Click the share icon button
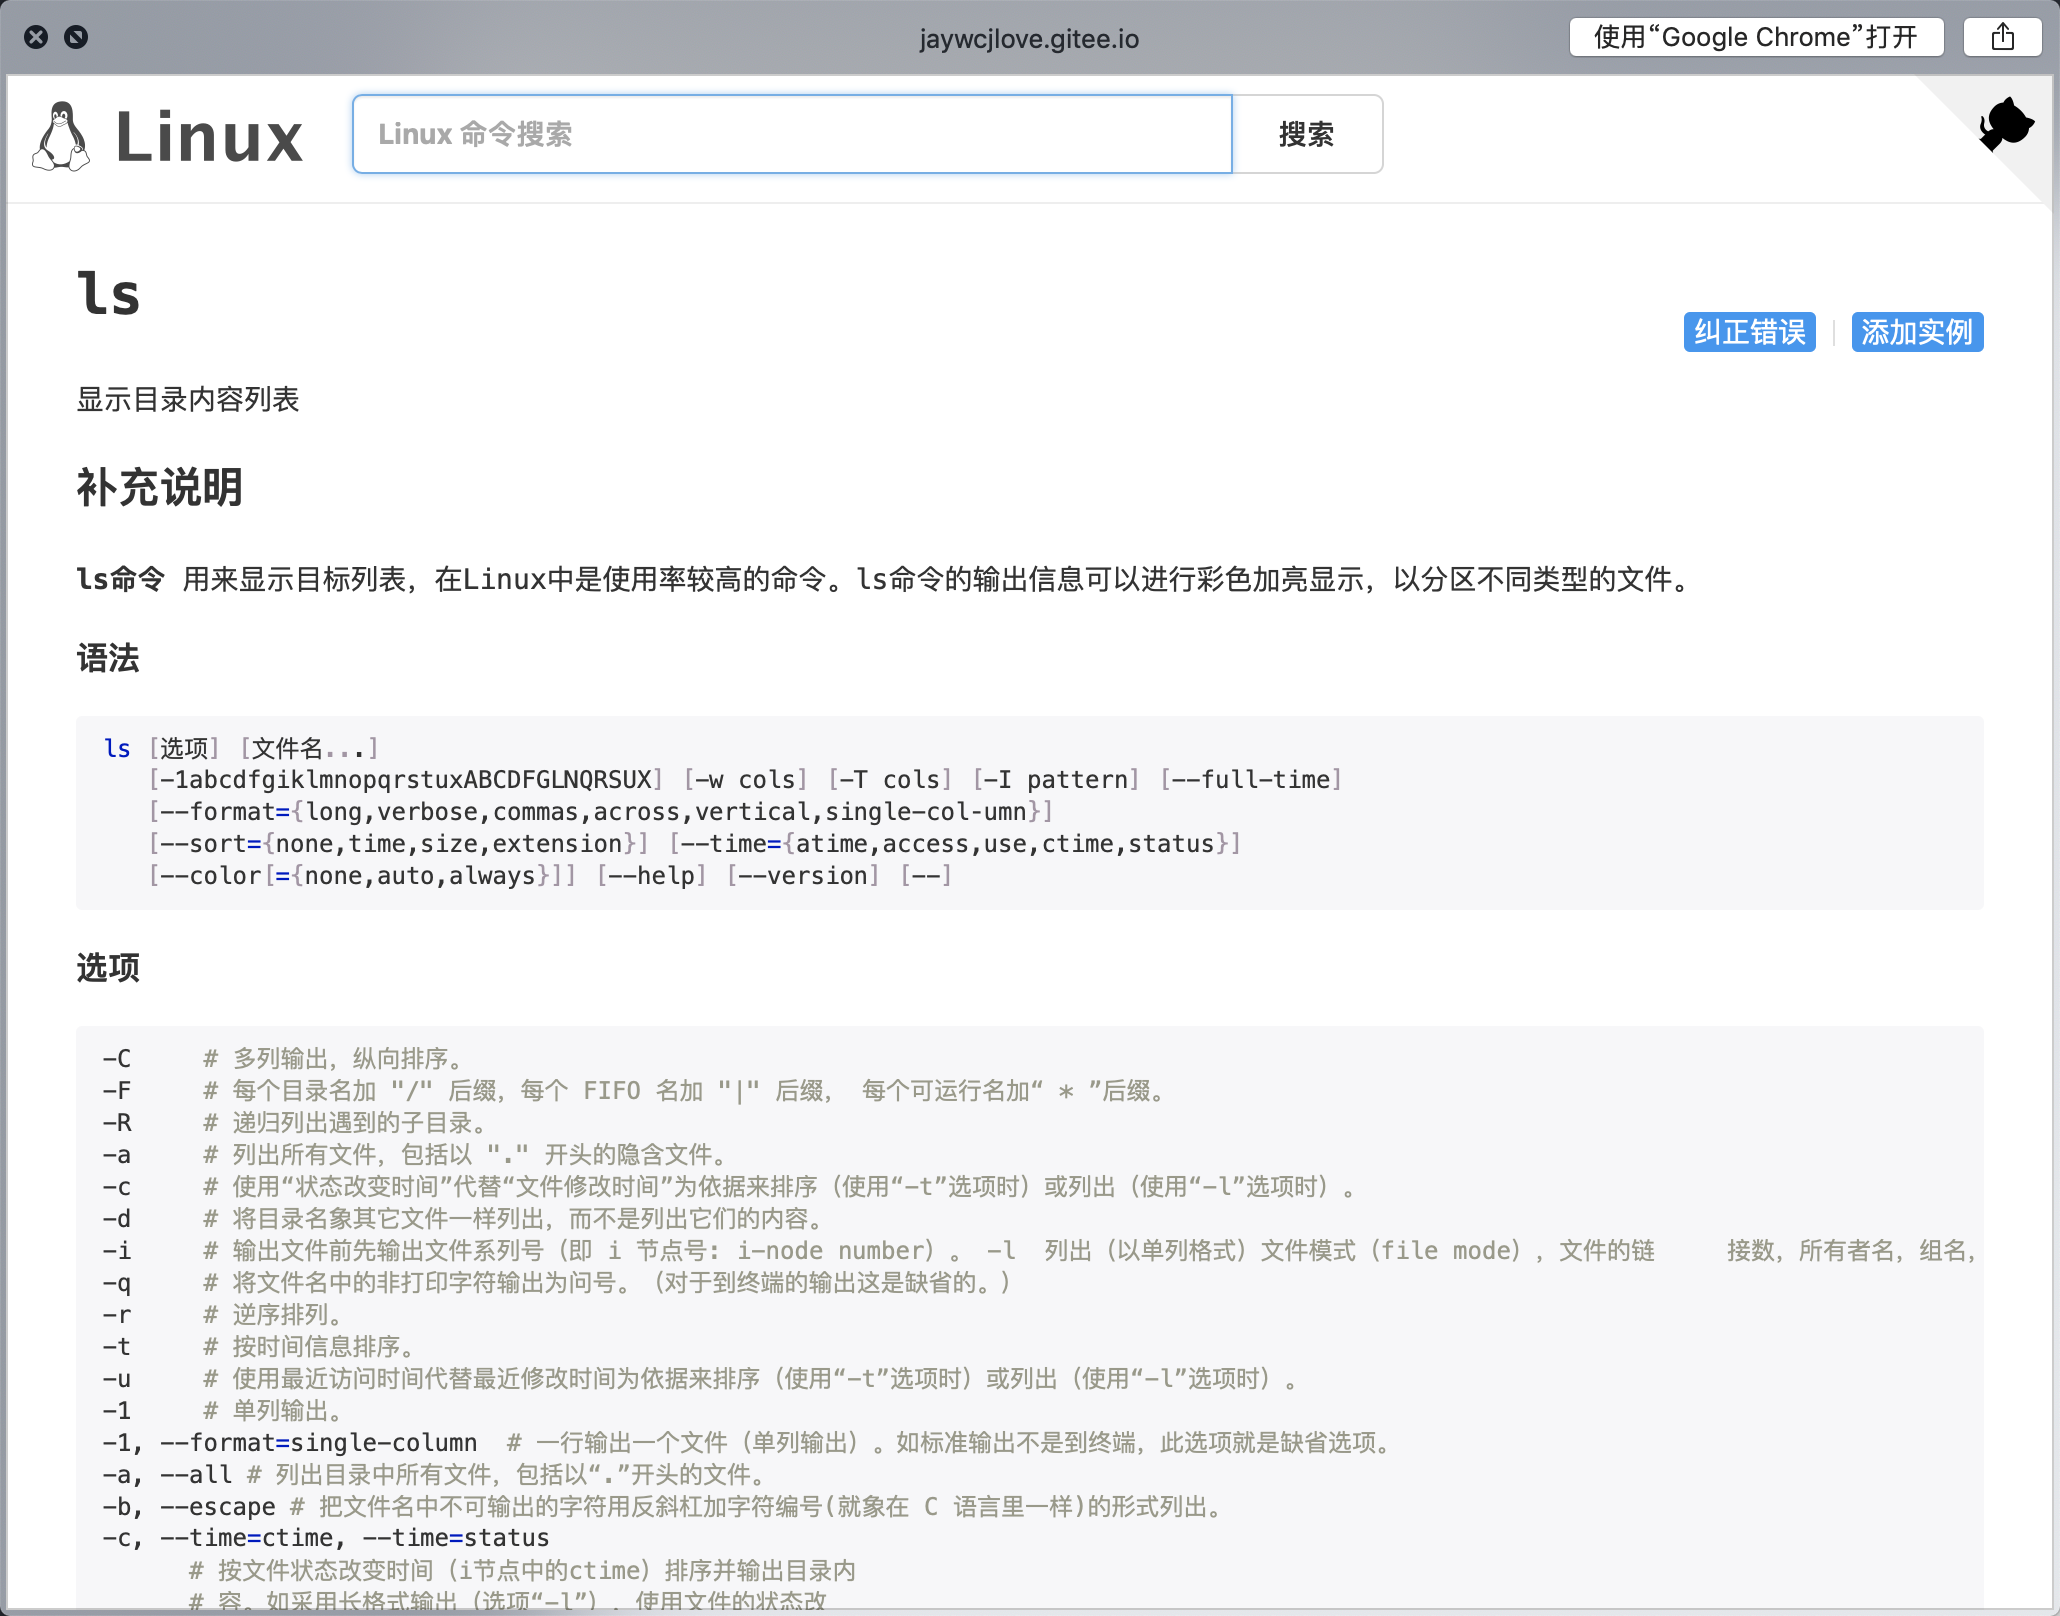Image resolution: width=2060 pixels, height=1616 pixels. click(x=2002, y=38)
